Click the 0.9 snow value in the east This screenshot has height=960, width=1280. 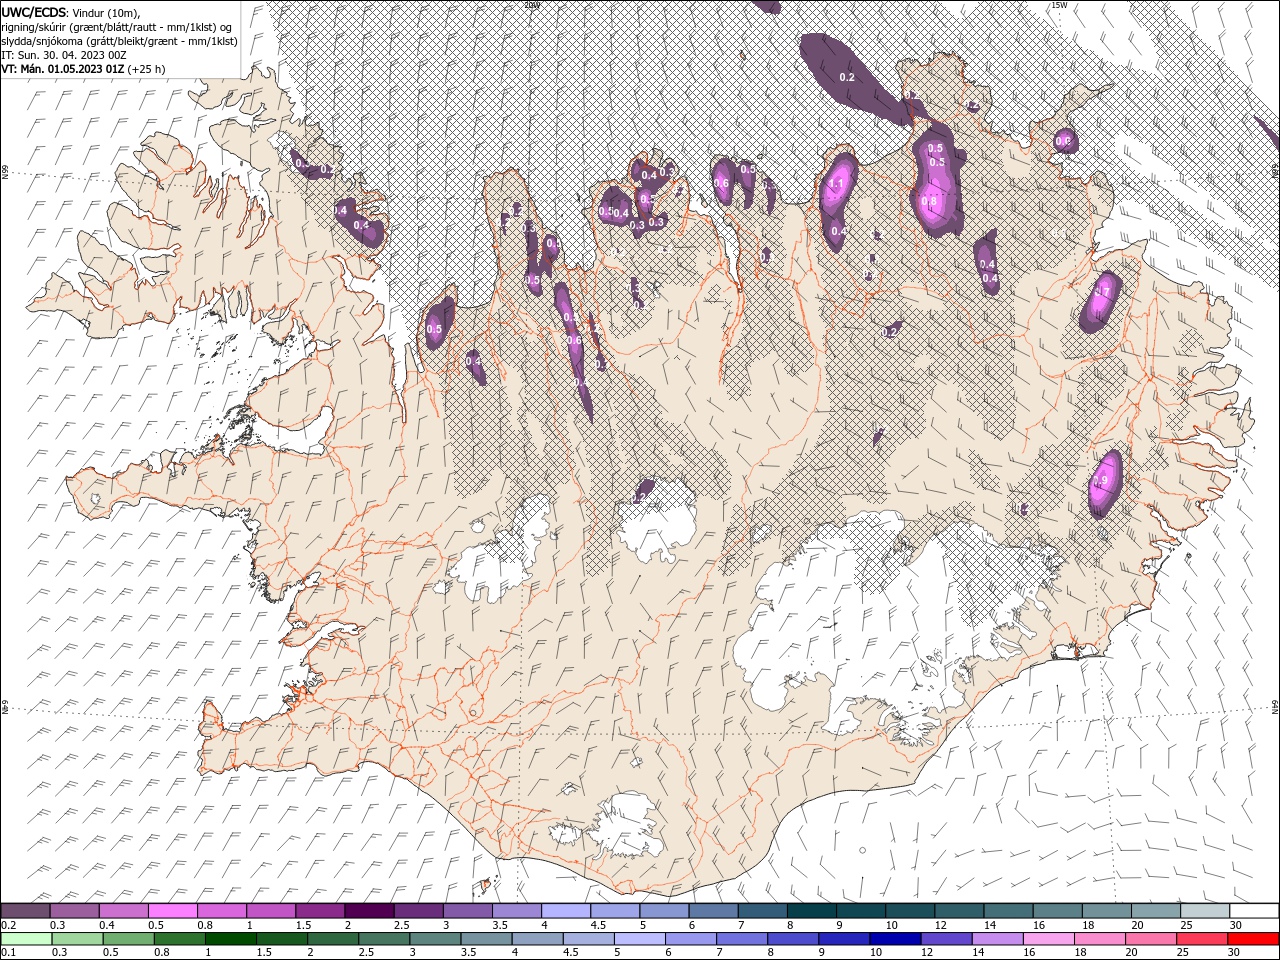click(1102, 481)
